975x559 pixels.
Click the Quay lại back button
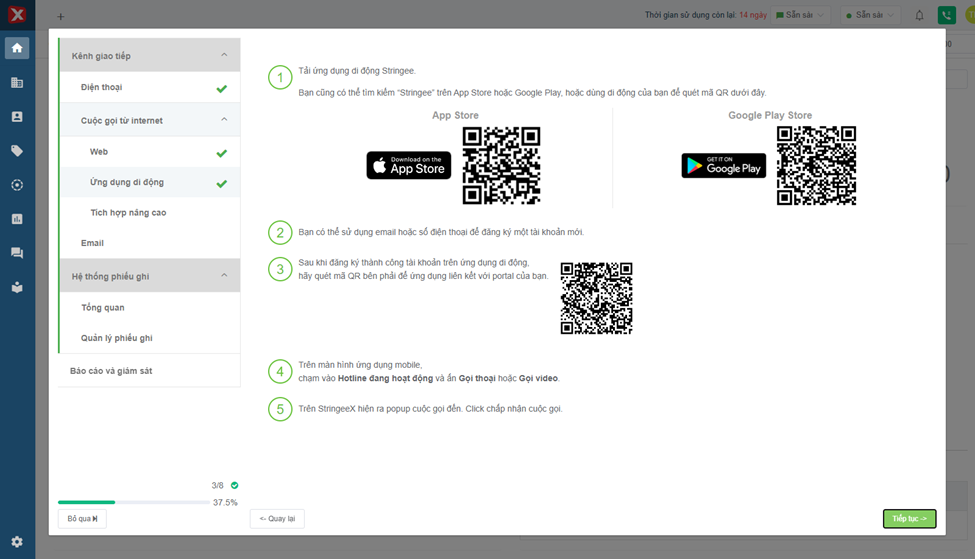point(277,518)
